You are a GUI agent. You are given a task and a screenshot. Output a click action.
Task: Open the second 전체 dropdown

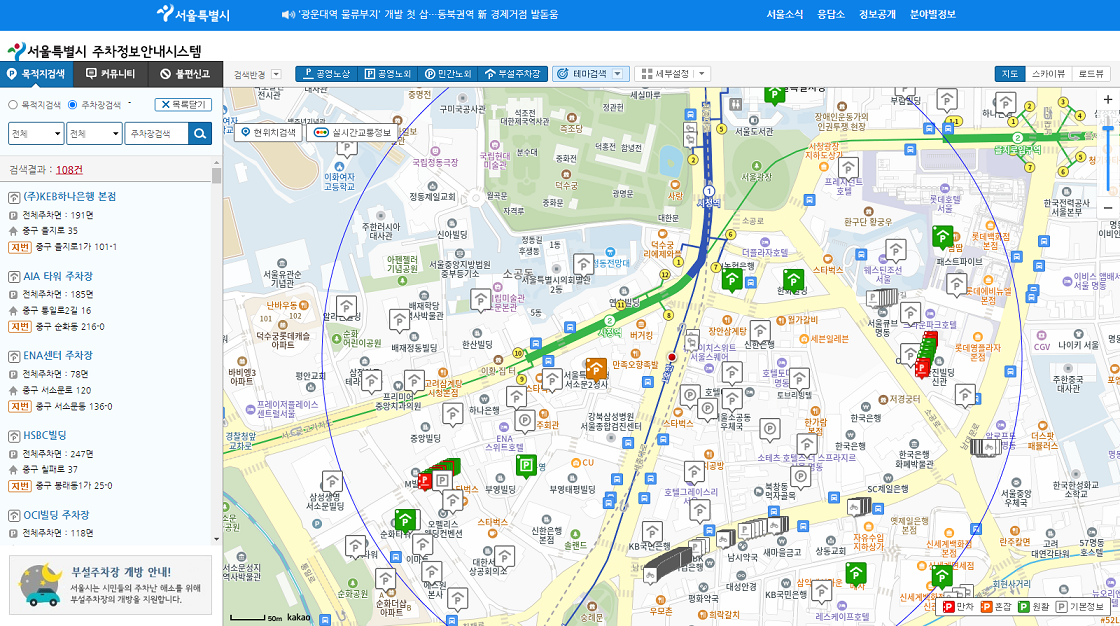point(94,134)
